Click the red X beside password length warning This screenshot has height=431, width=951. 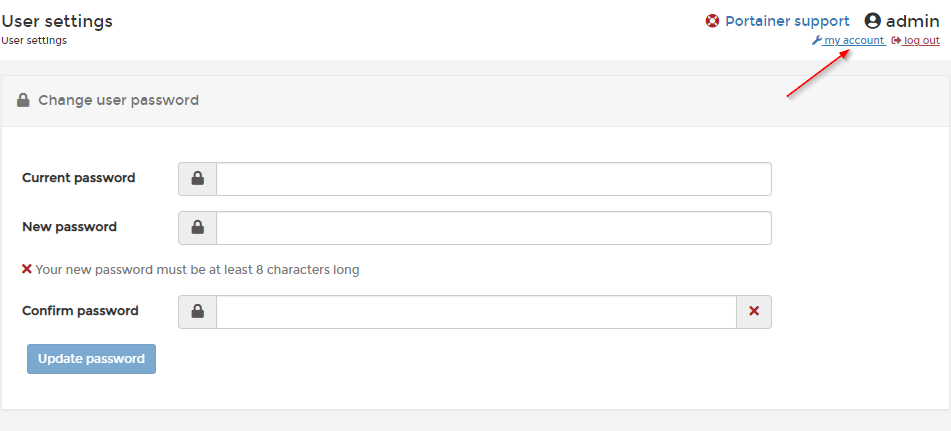(27, 269)
